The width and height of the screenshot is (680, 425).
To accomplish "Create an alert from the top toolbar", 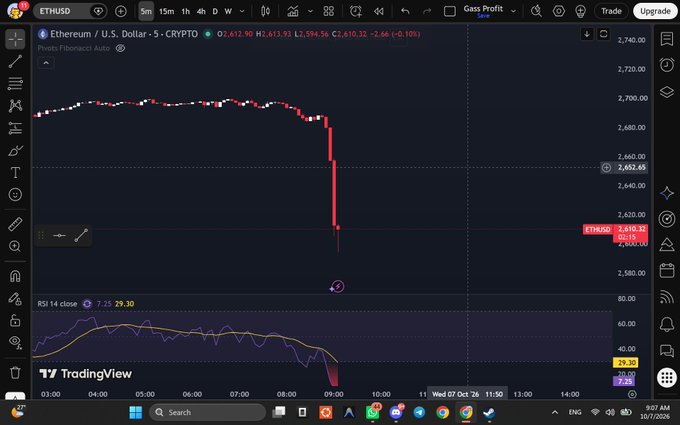I will coord(356,11).
